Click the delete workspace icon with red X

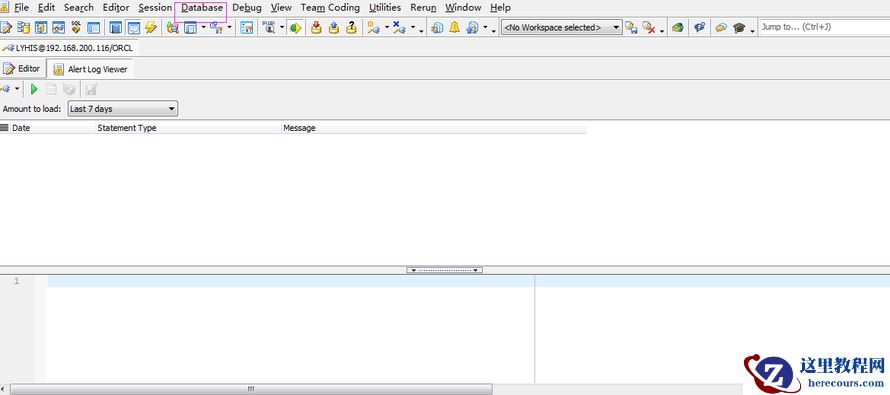pyautogui.click(x=649, y=27)
